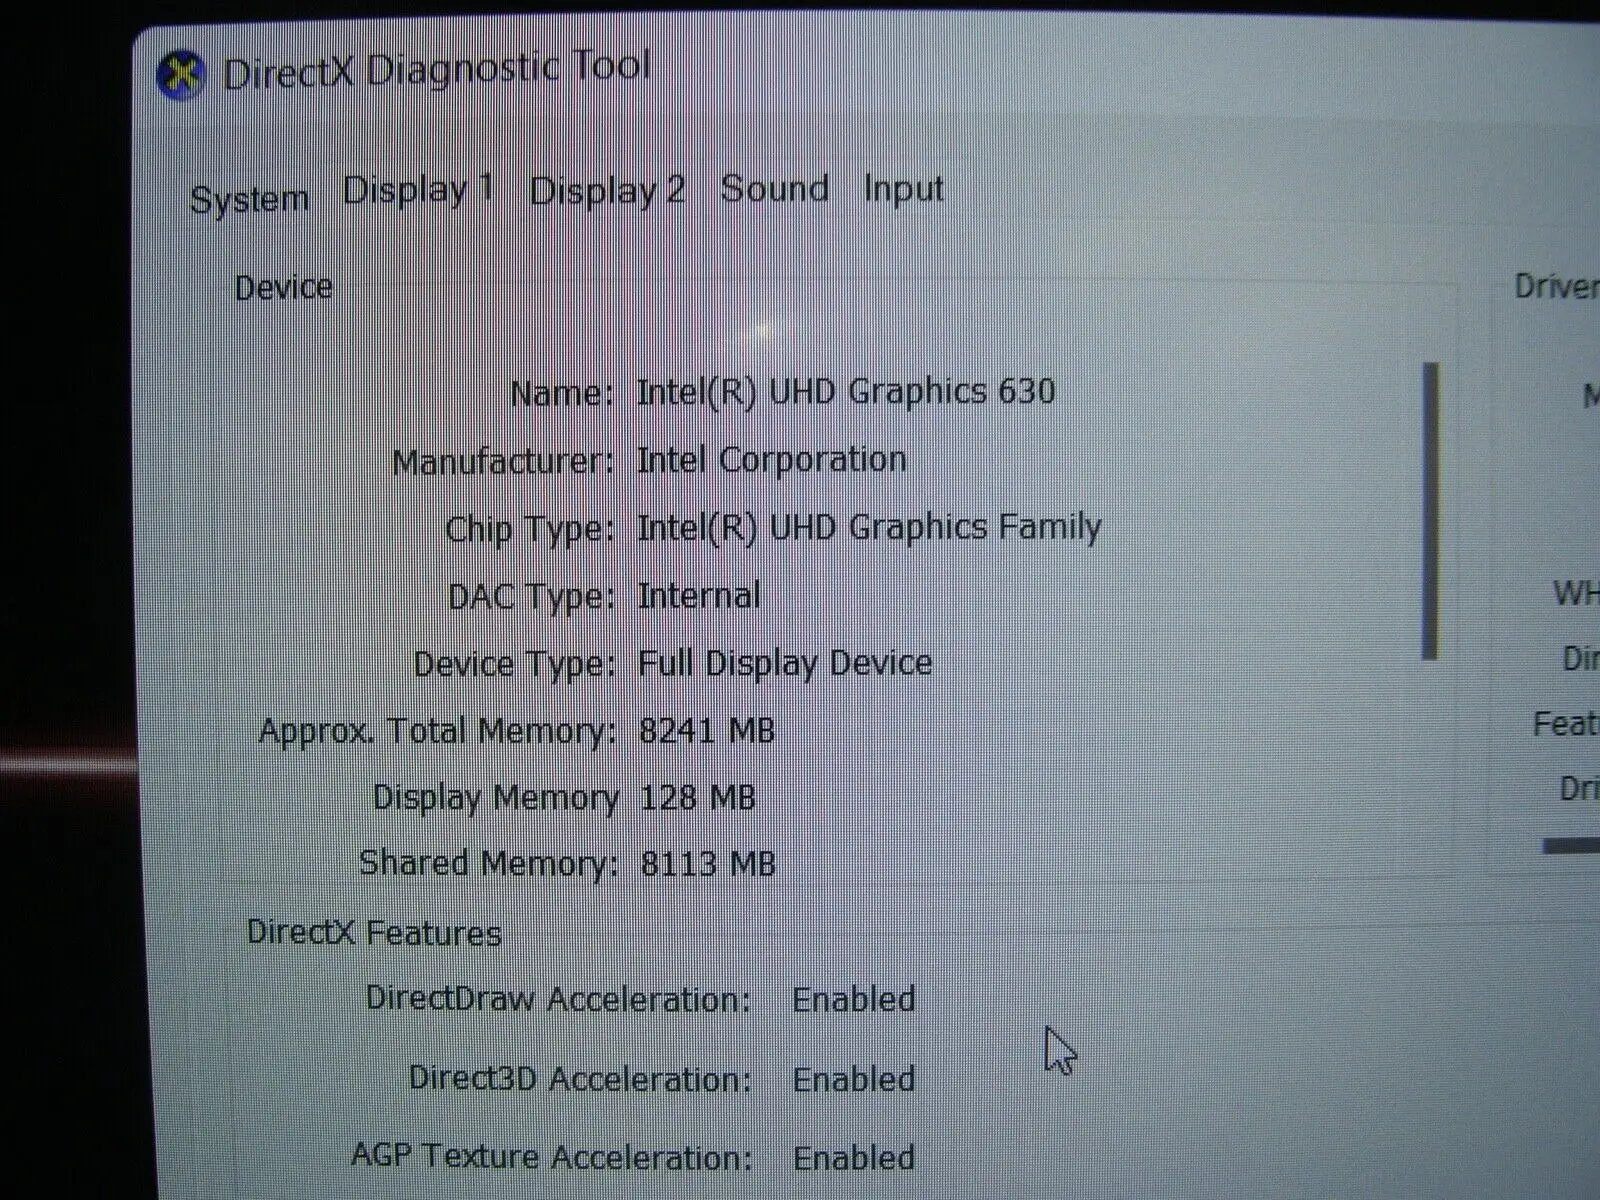This screenshot has width=1600, height=1200.
Task: Click the DirectX Features group label
Action: 374,933
